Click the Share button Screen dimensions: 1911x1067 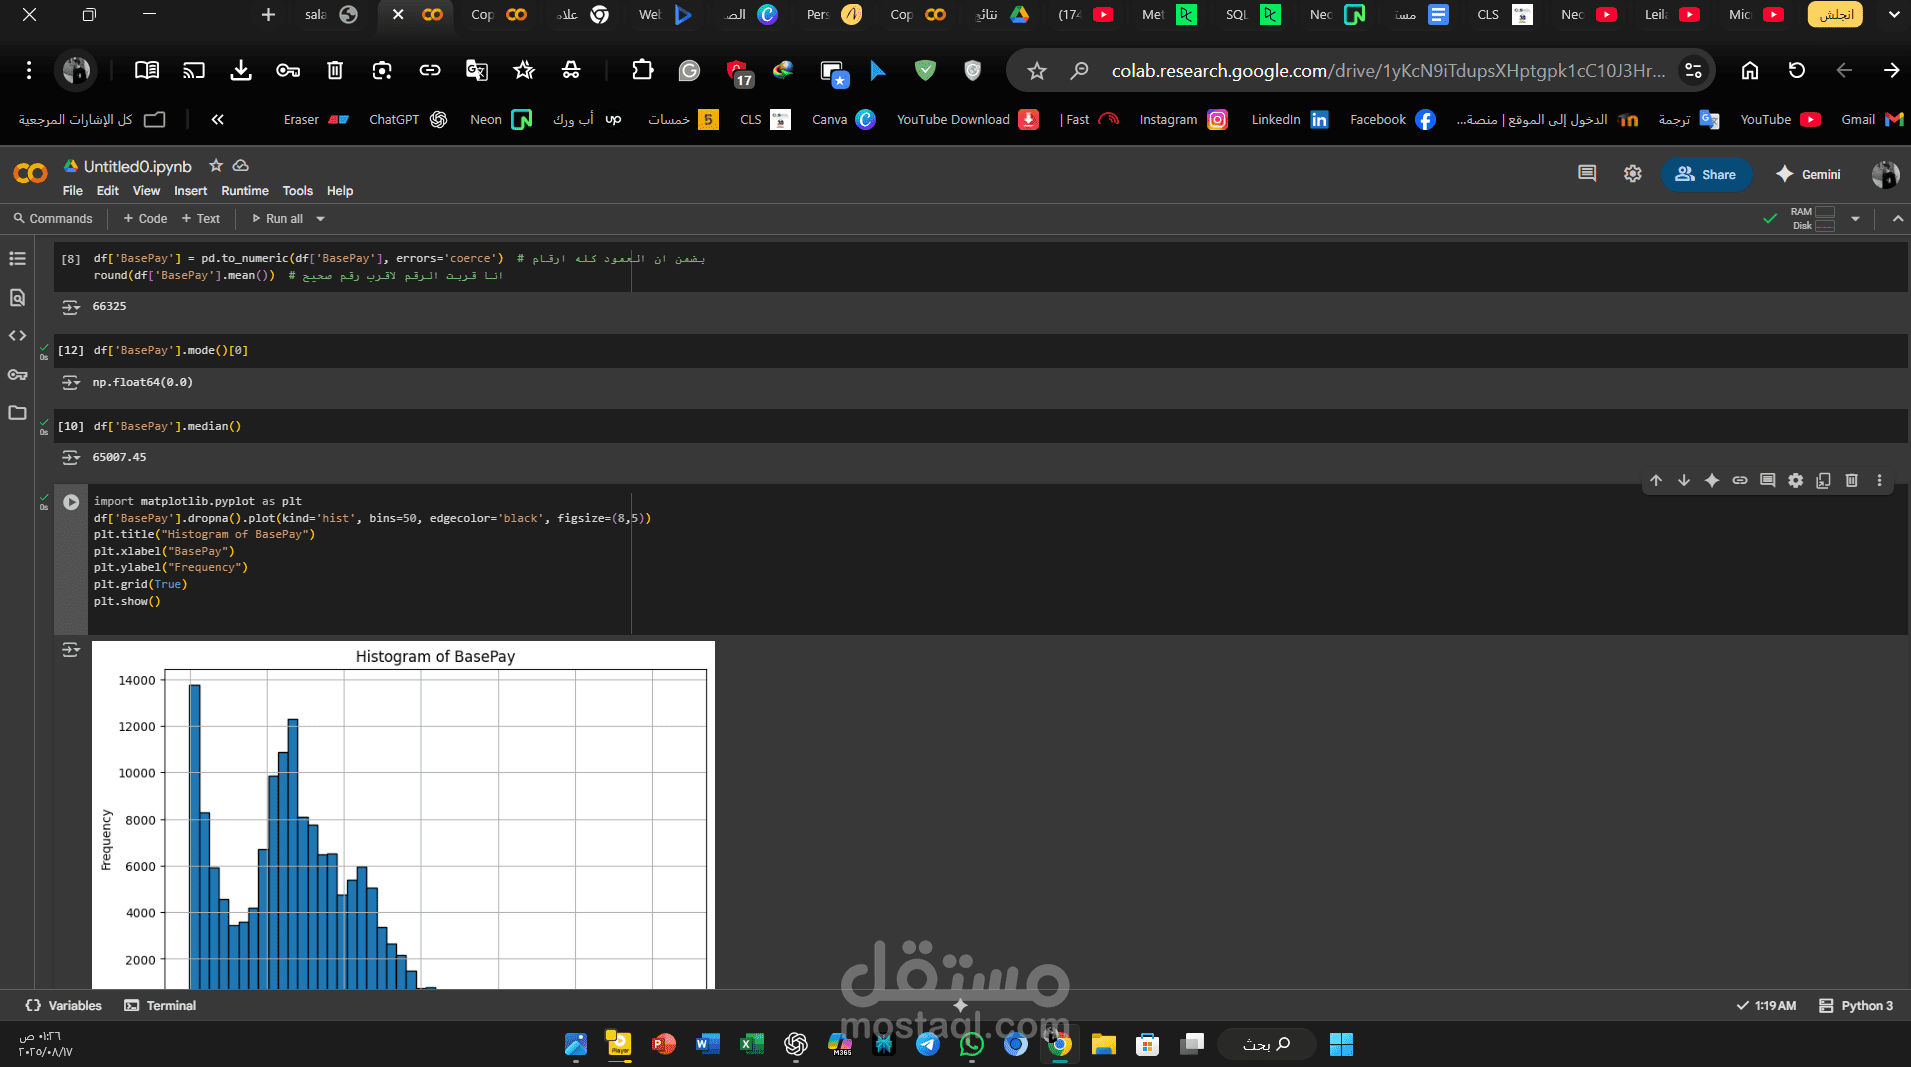point(1706,174)
